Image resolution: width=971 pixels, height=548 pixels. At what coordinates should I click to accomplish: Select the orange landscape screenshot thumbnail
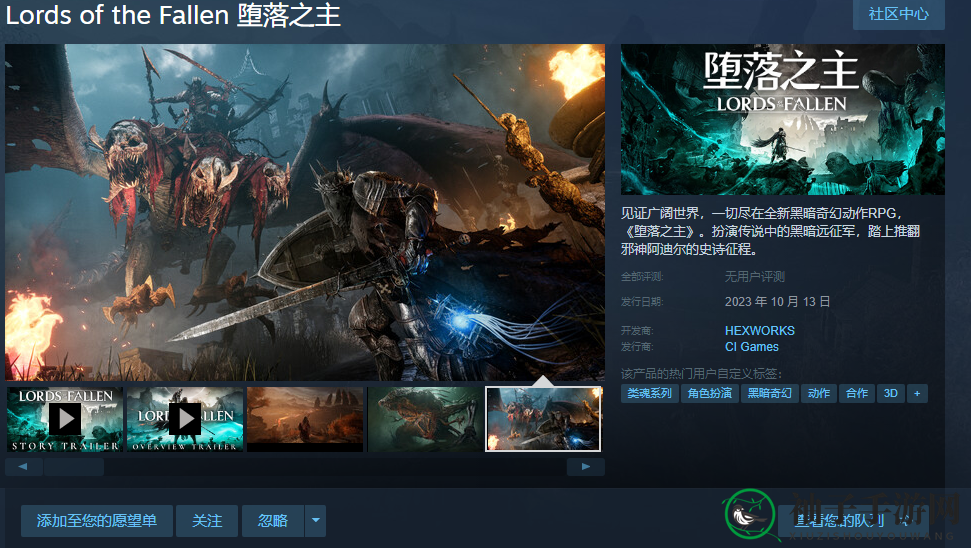(x=305, y=419)
